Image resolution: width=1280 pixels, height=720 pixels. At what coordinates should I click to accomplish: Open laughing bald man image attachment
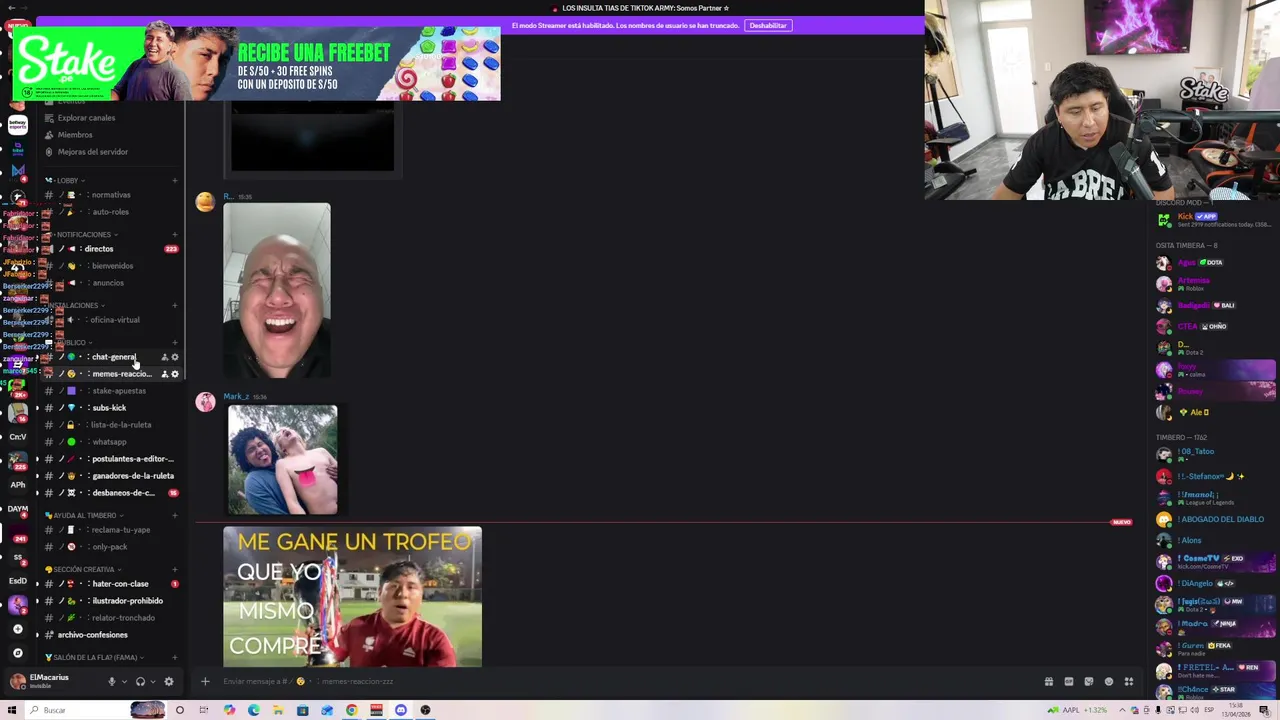point(277,291)
